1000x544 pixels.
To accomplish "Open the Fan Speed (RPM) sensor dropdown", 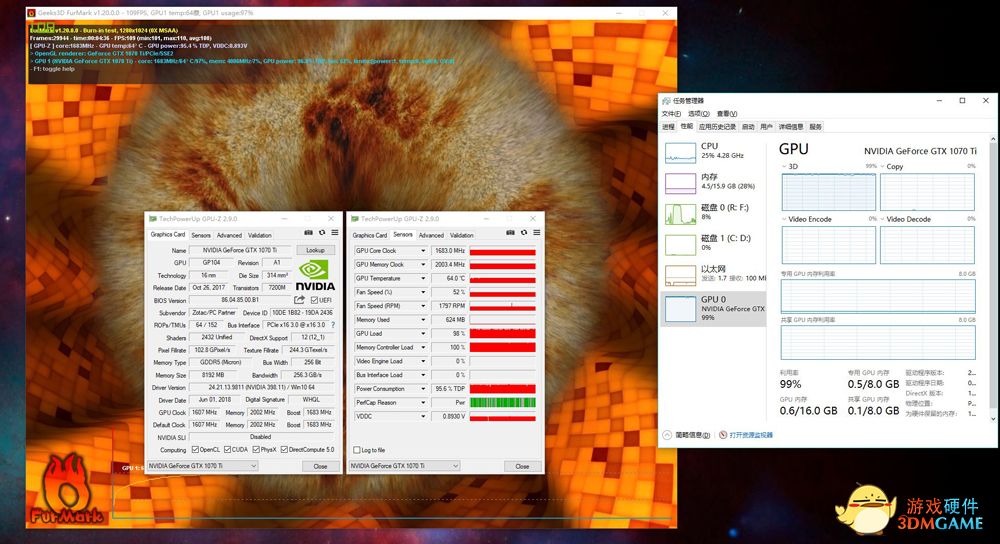I will pos(423,306).
